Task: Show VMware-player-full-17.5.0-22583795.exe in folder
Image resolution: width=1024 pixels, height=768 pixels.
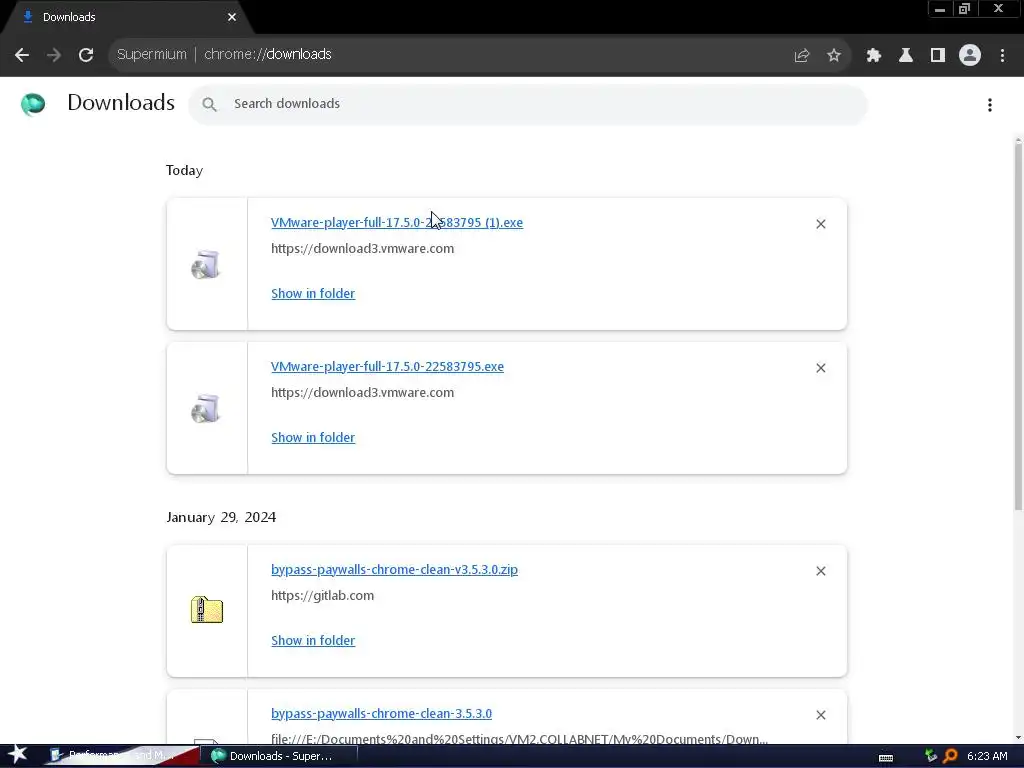Action: (x=313, y=438)
